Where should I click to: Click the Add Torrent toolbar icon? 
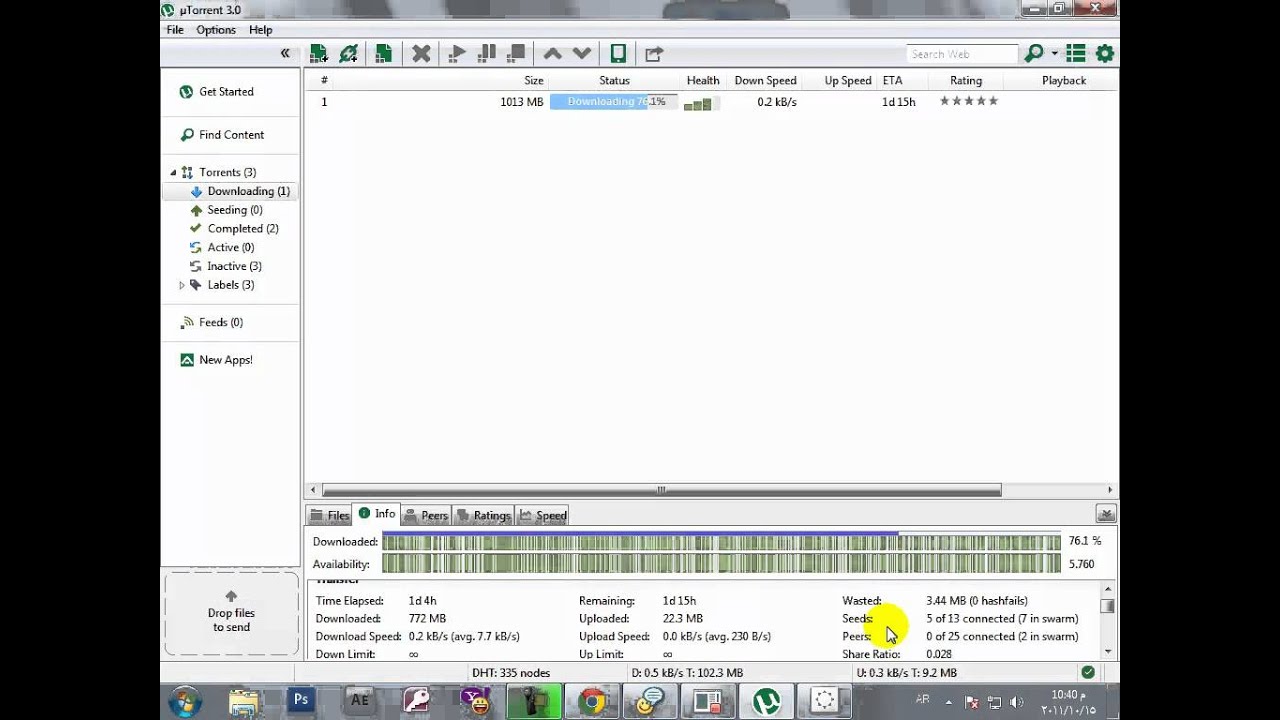click(x=318, y=53)
